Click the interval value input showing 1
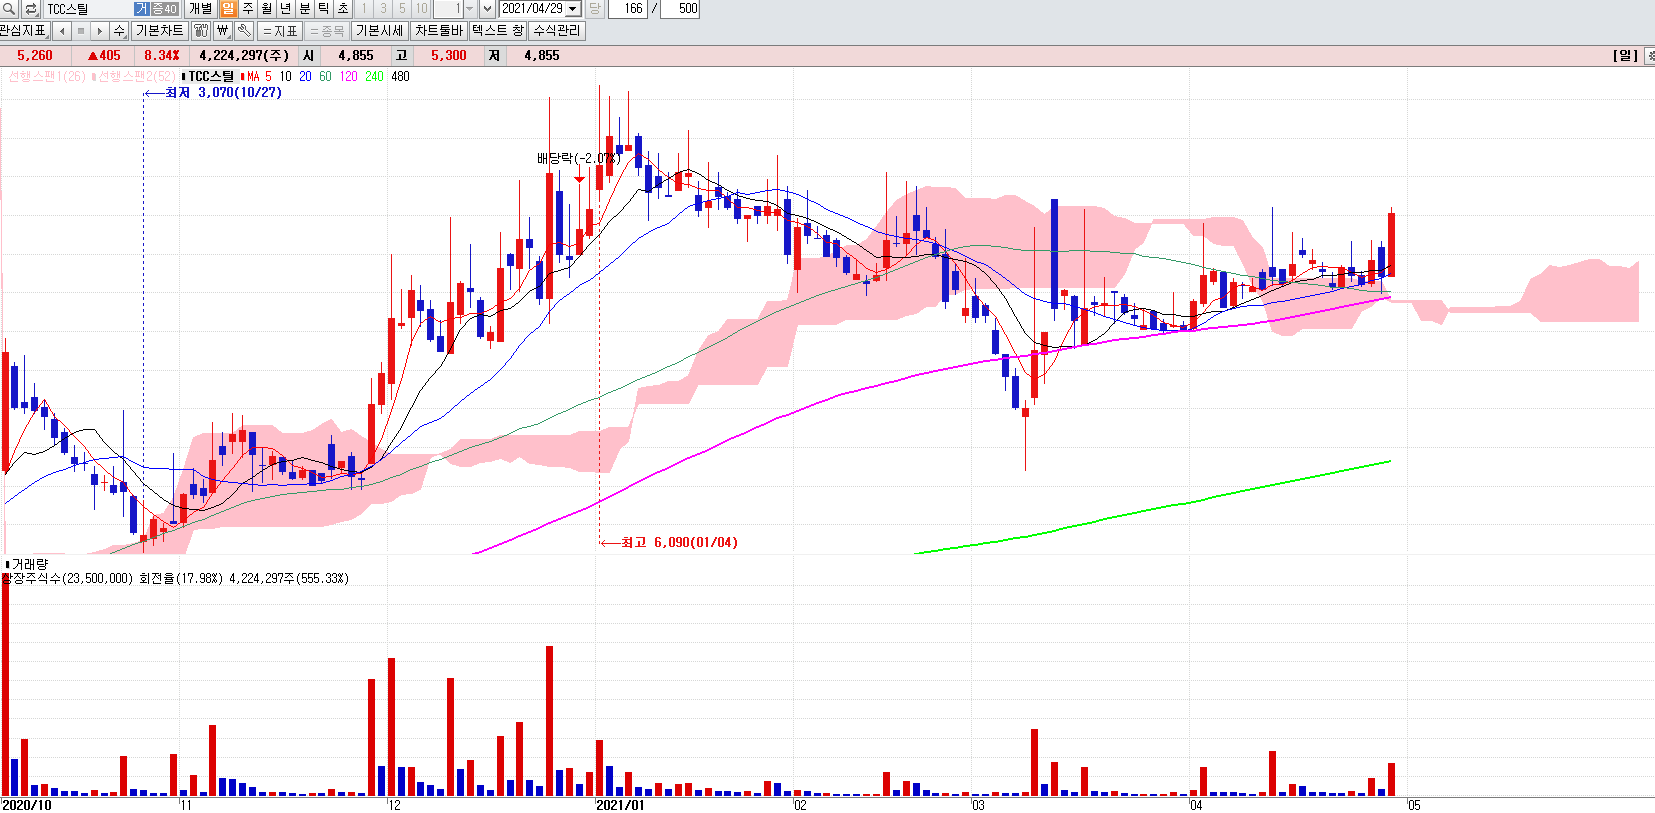This screenshot has height=813, width=1655. point(447,9)
